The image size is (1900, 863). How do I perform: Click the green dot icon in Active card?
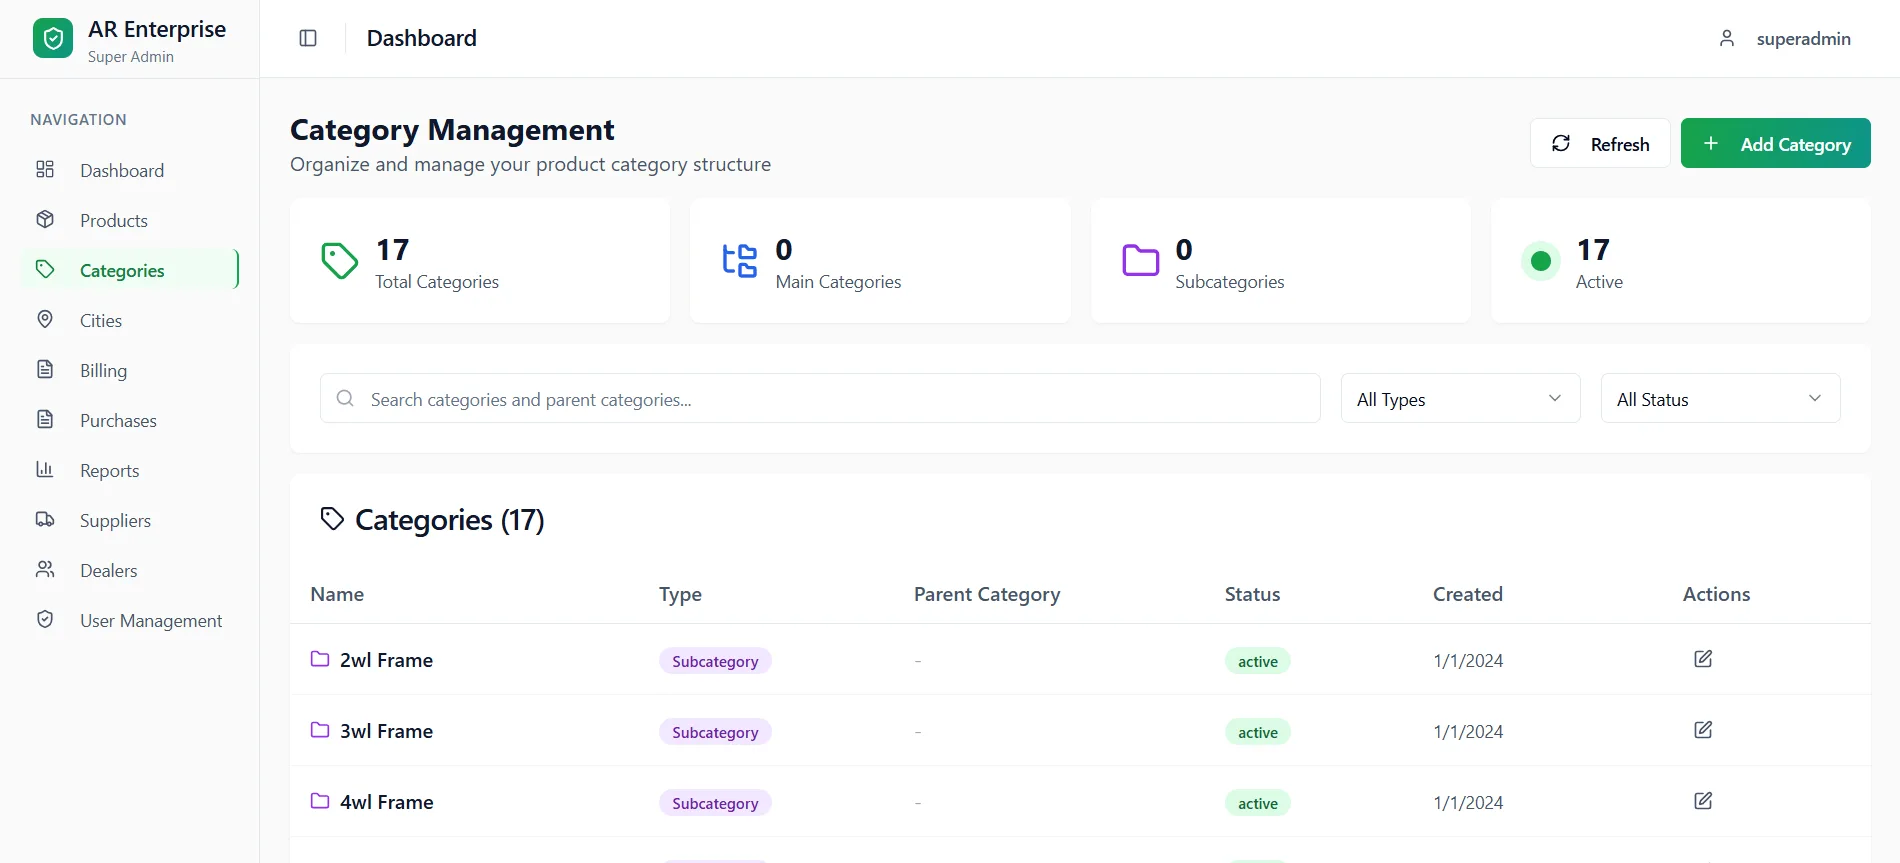point(1541,261)
